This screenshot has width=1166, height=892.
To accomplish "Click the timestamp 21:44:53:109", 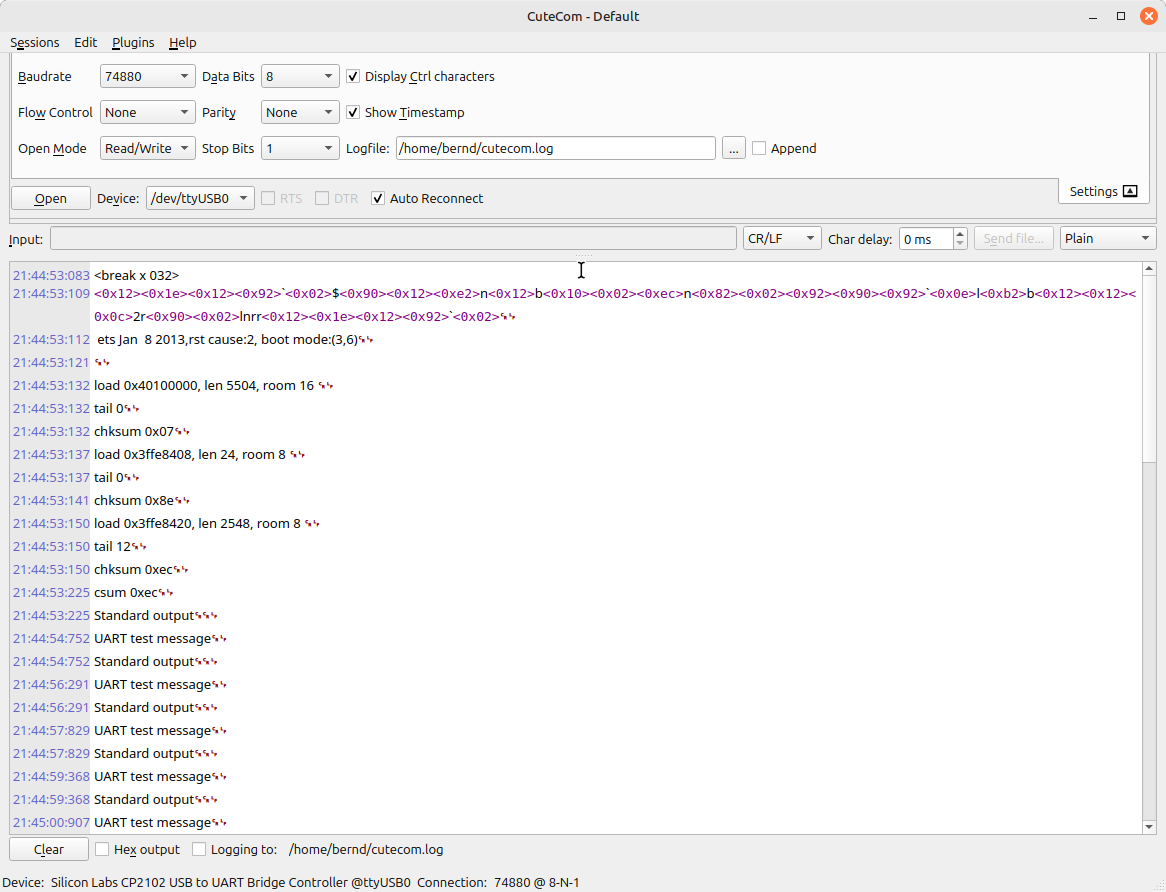I will click(x=51, y=294).
